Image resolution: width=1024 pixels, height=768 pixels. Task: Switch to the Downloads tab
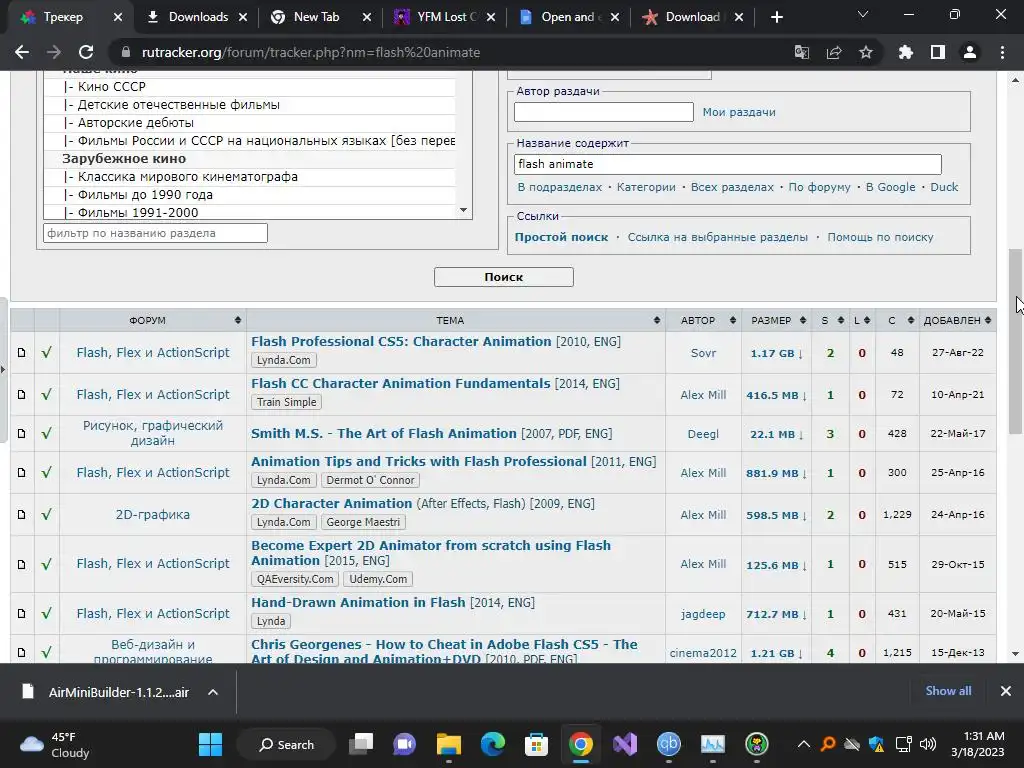pyautogui.click(x=197, y=17)
